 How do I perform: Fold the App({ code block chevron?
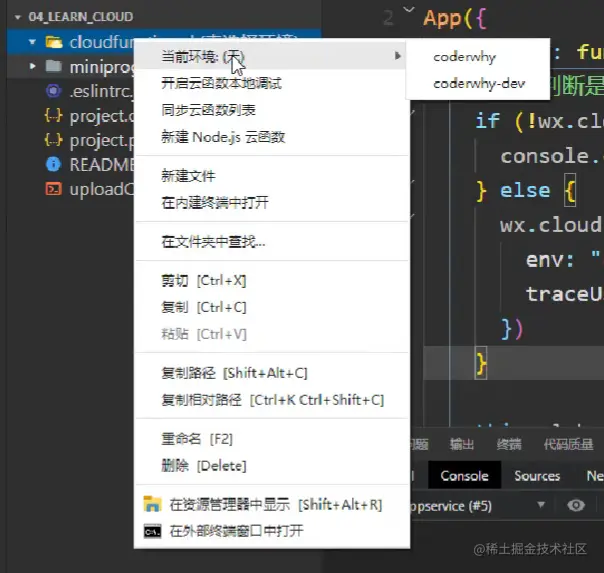pyautogui.click(x=409, y=9)
